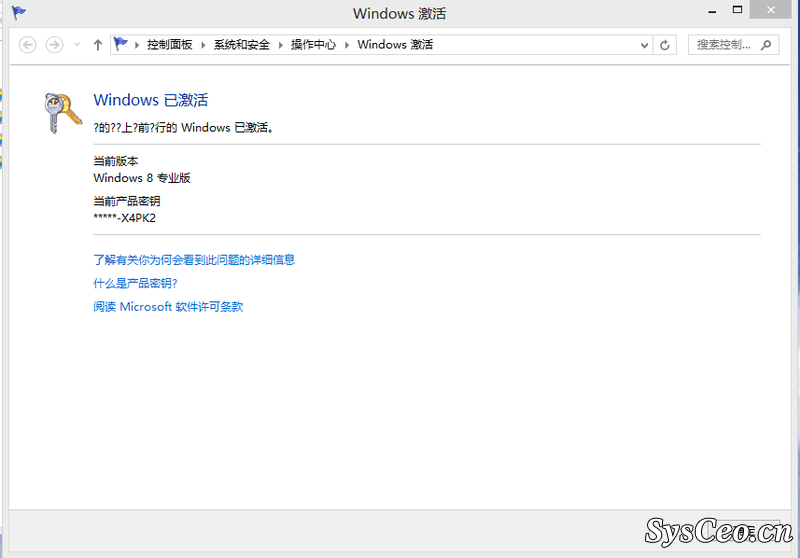Select Windows 激活 breadcrumb in address bar
The image size is (800, 558).
395,45
